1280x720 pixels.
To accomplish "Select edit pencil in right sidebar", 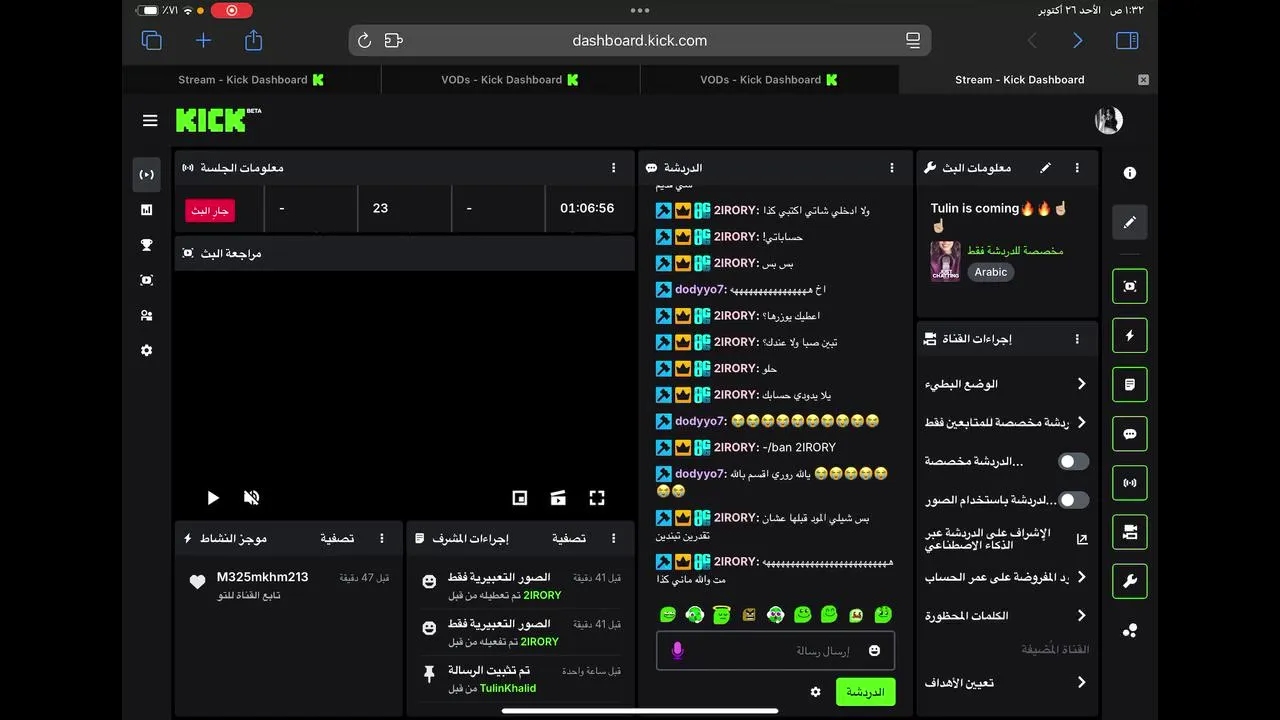I will (1130, 221).
